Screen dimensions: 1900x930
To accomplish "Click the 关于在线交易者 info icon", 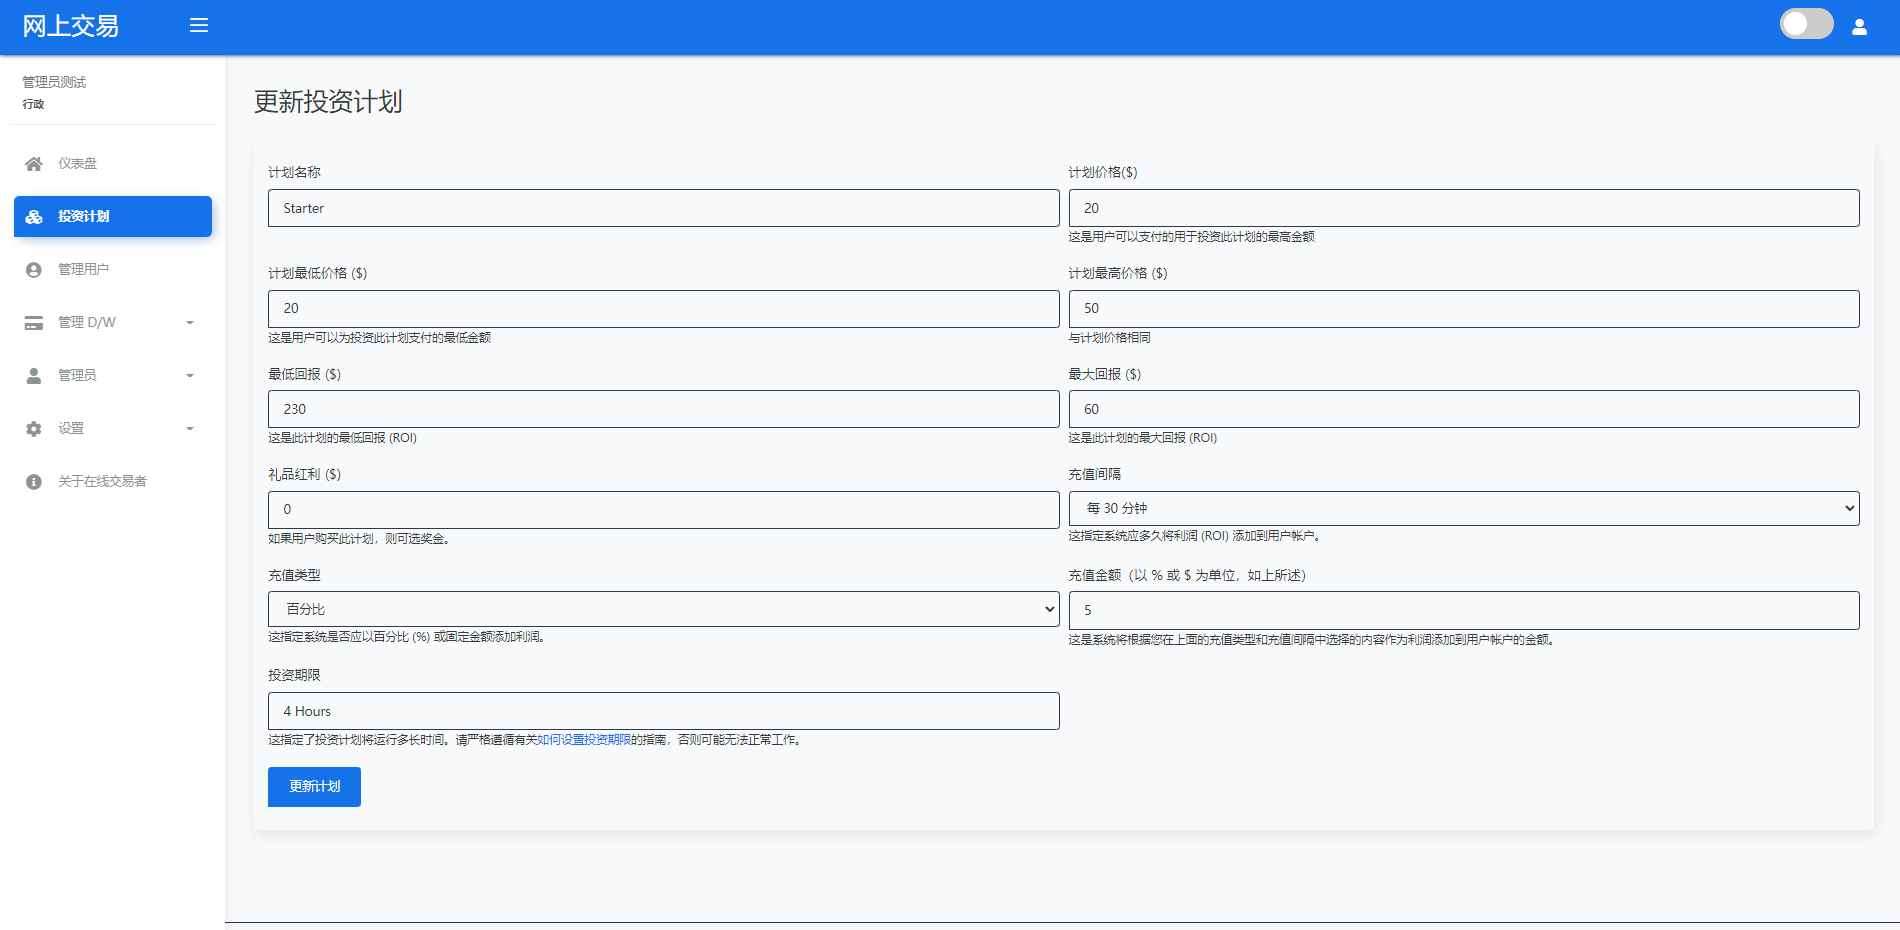I will click(x=34, y=482).
